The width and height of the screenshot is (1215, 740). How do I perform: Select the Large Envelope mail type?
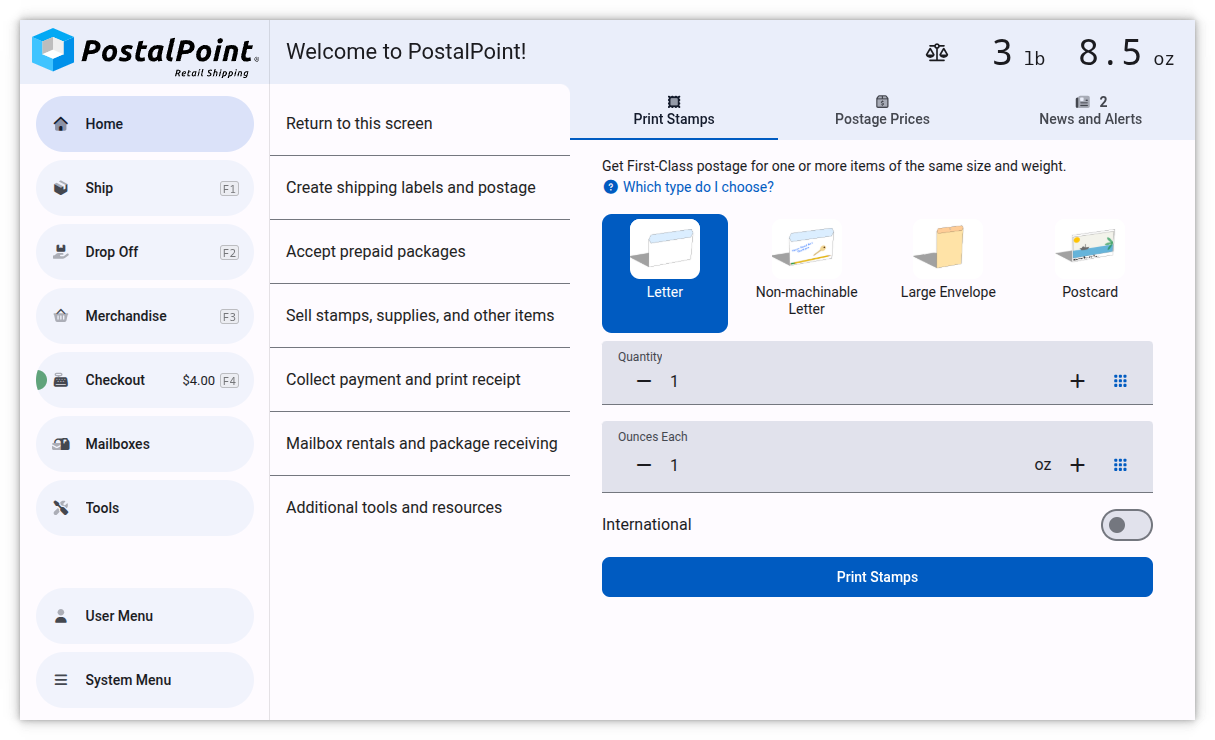click(x=947, y=260)
